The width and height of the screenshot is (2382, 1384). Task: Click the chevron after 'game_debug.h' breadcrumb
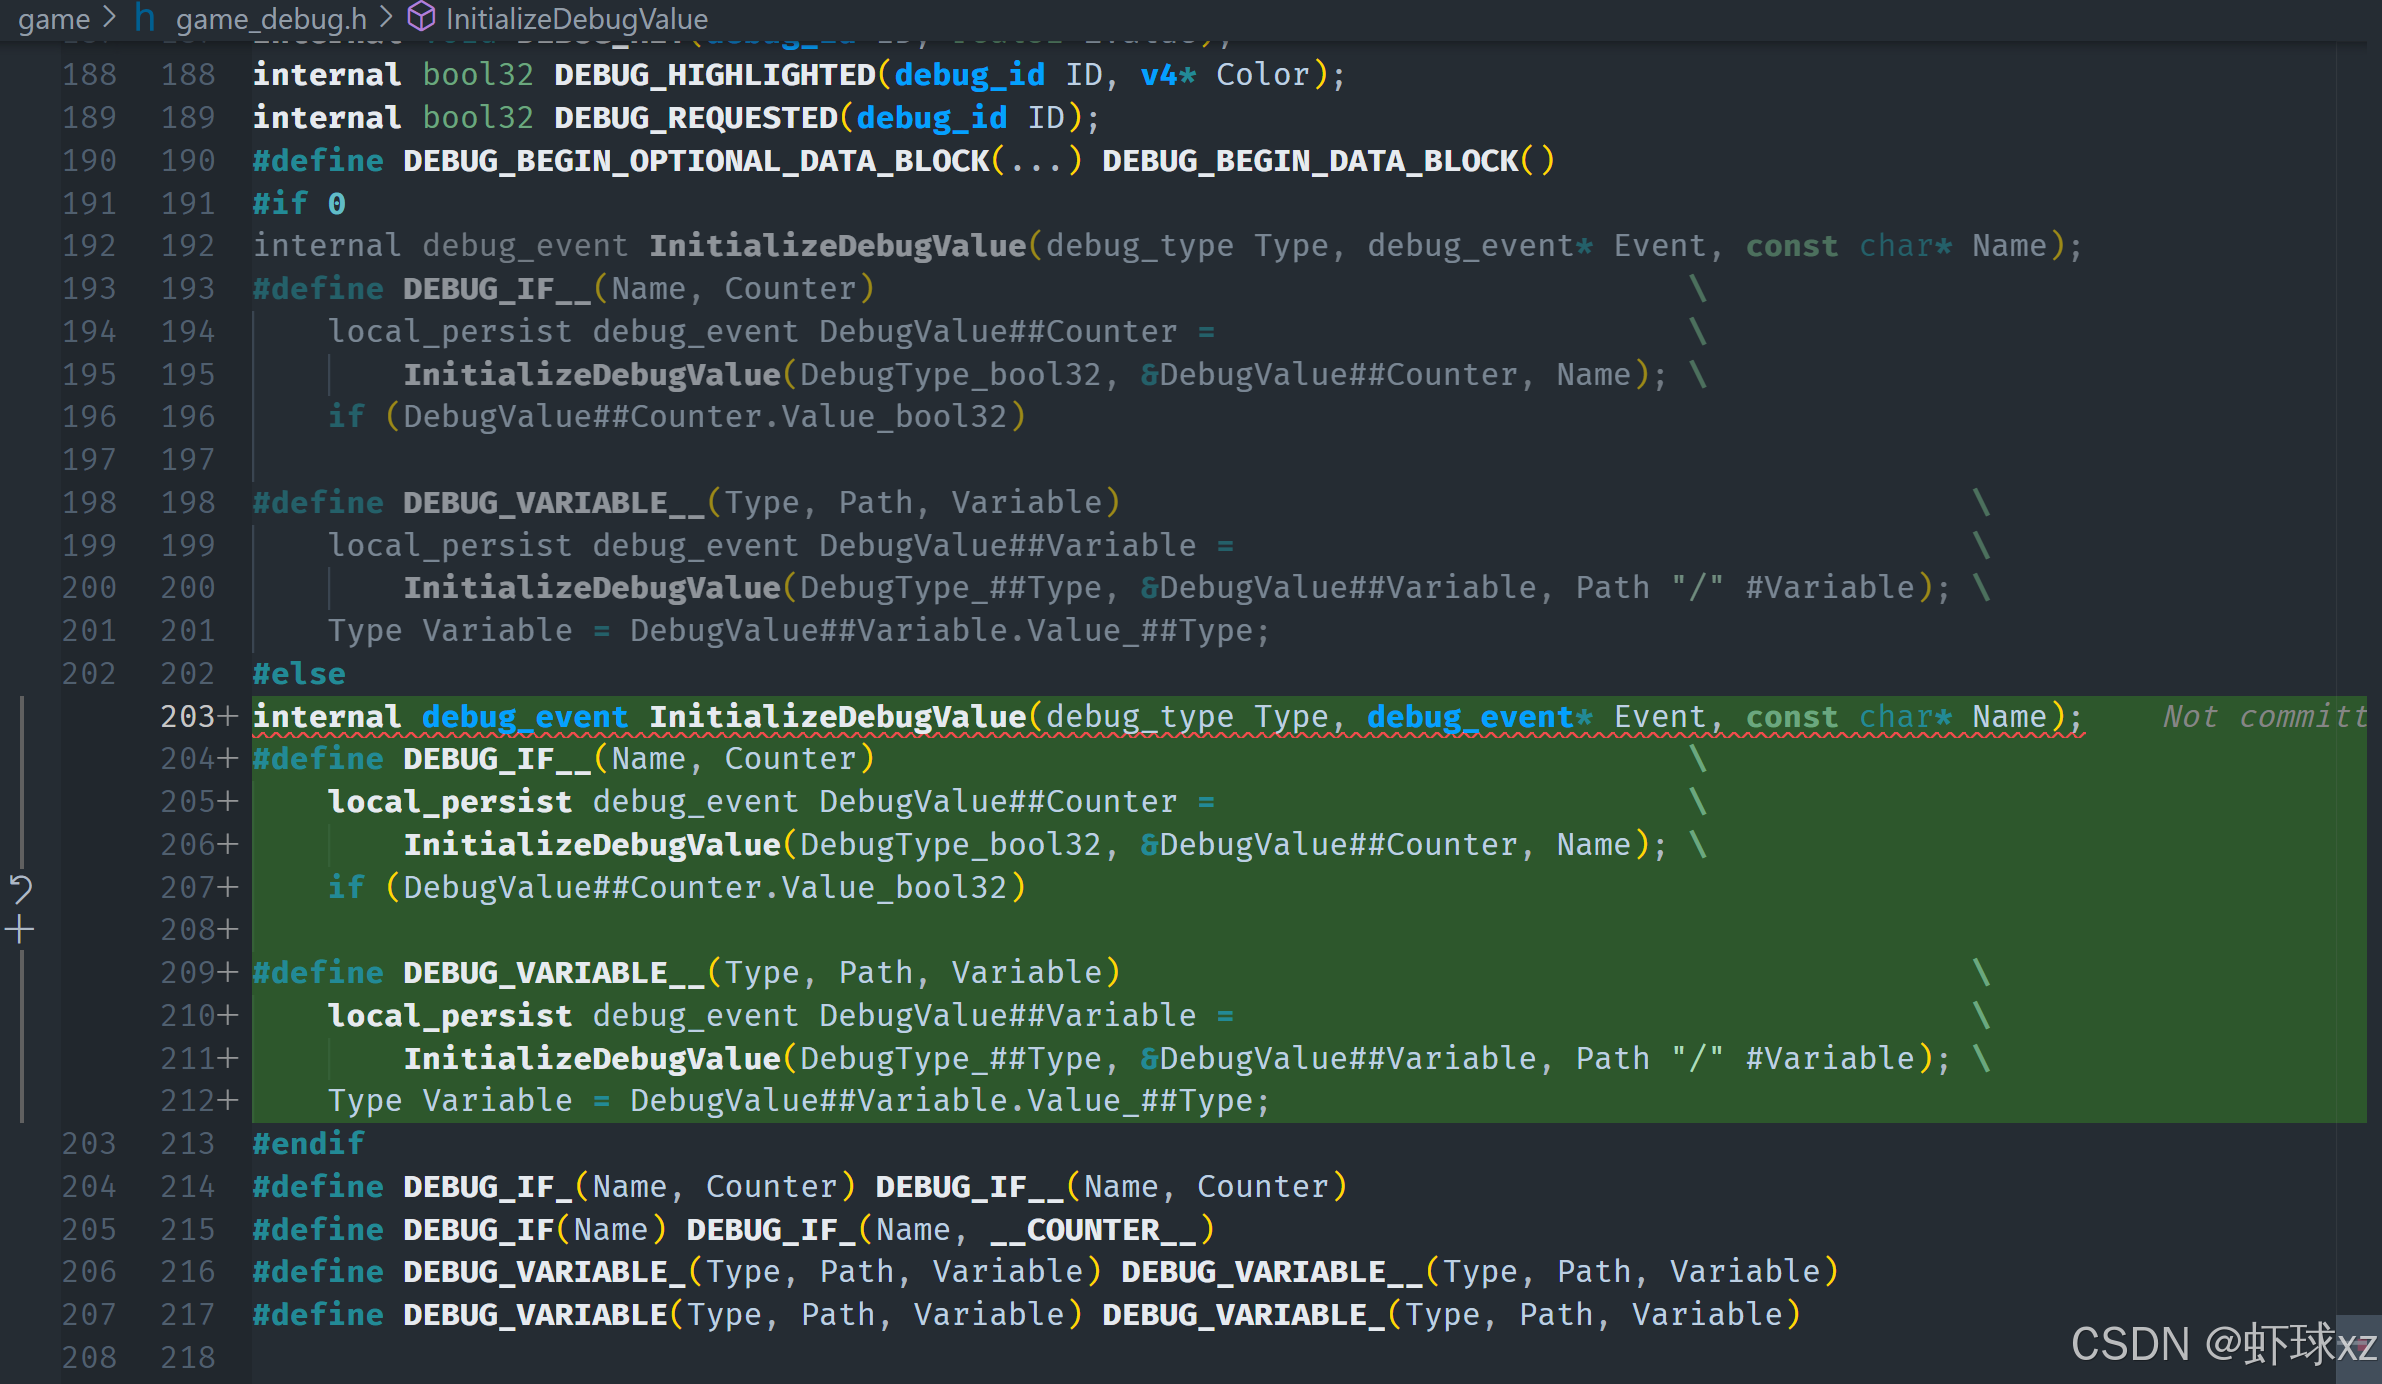386,18
